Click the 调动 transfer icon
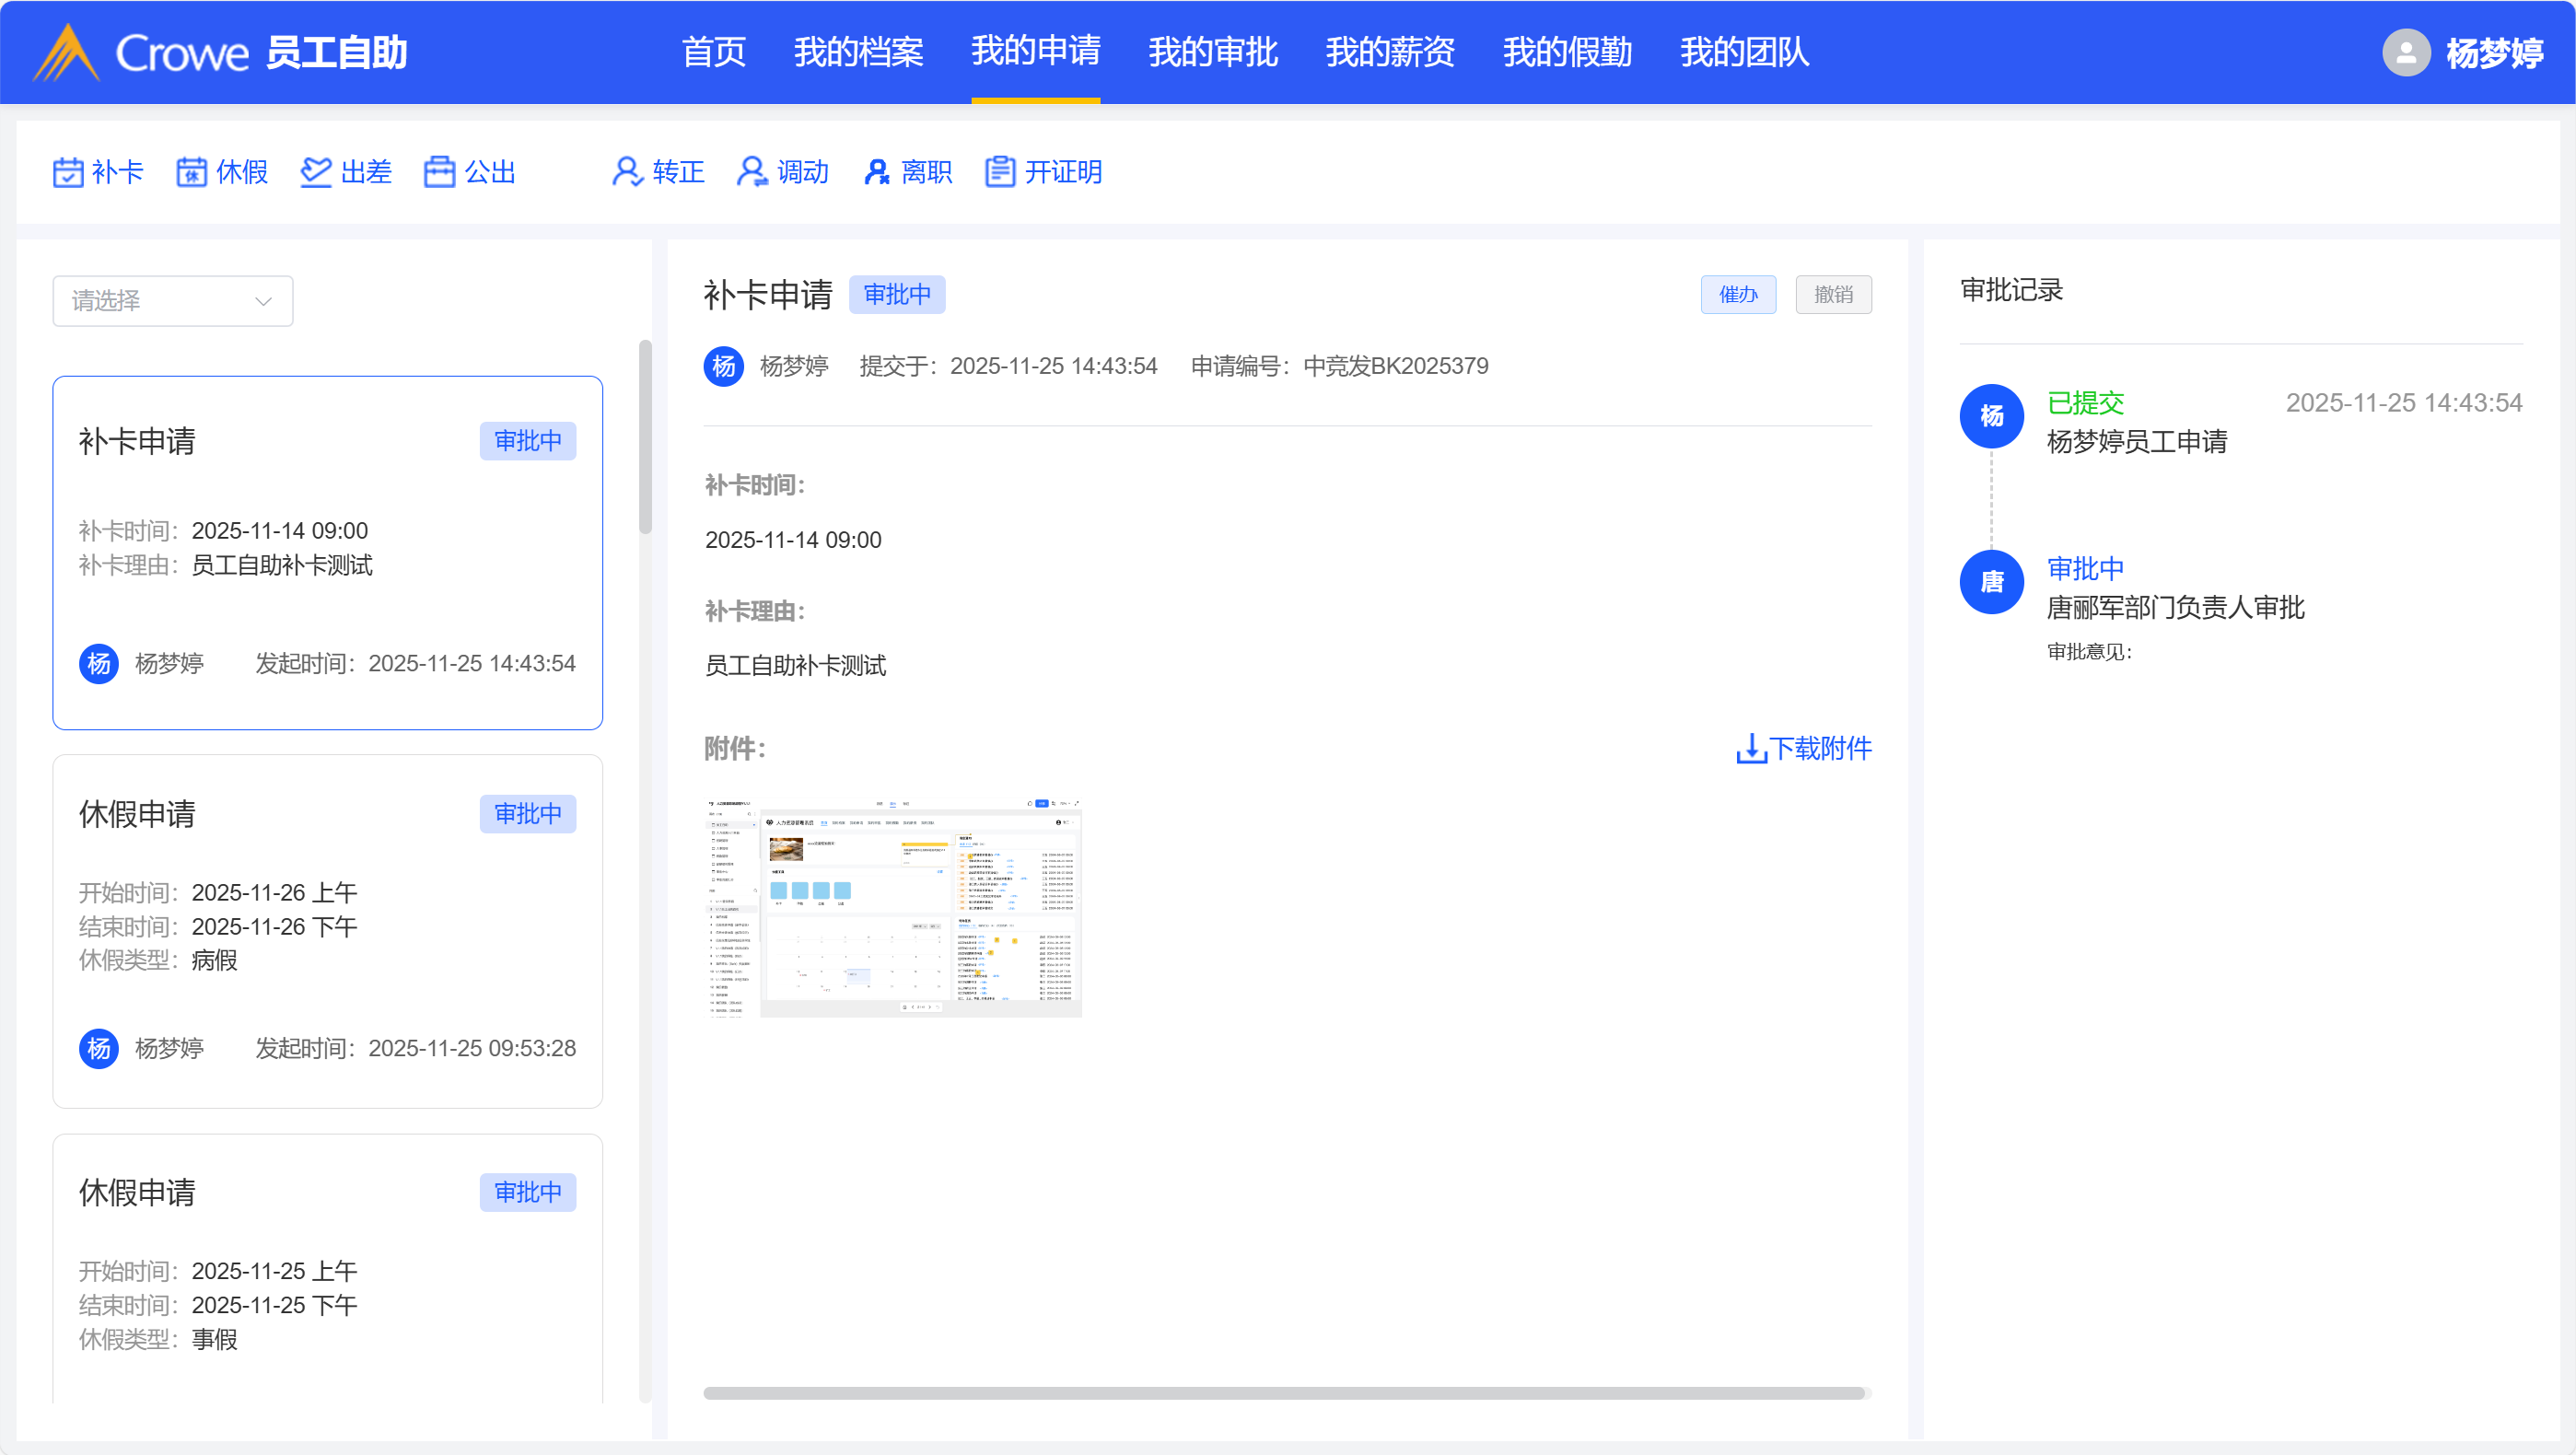The width and height of the screenshot is (2576, 1455). tap(751, 172)
